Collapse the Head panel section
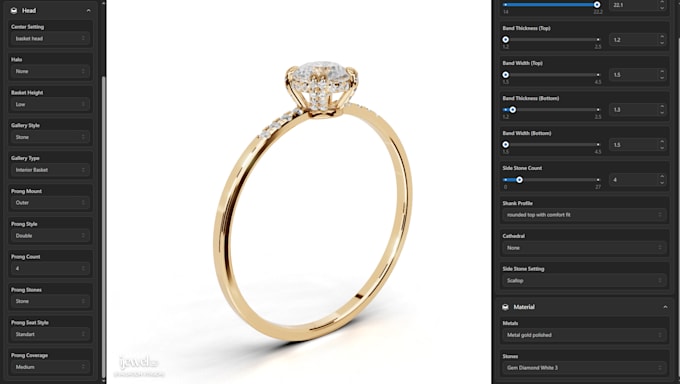Screen dimensions: 680x384 88,10
